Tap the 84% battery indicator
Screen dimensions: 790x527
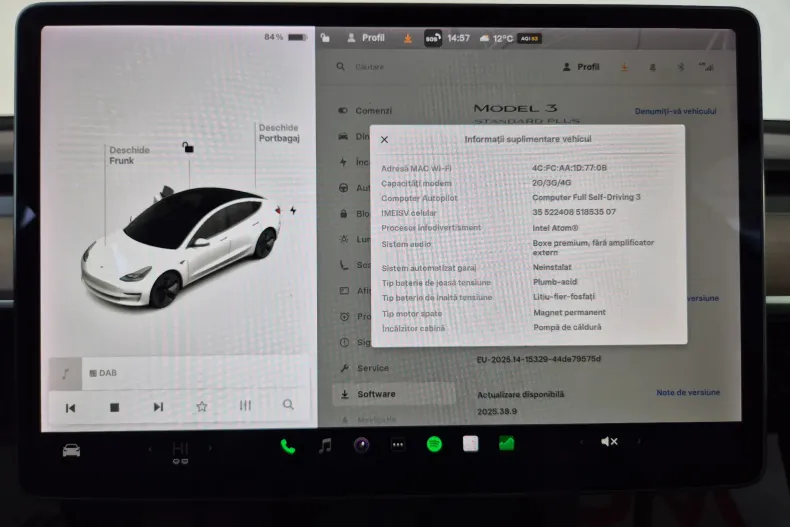285,37
